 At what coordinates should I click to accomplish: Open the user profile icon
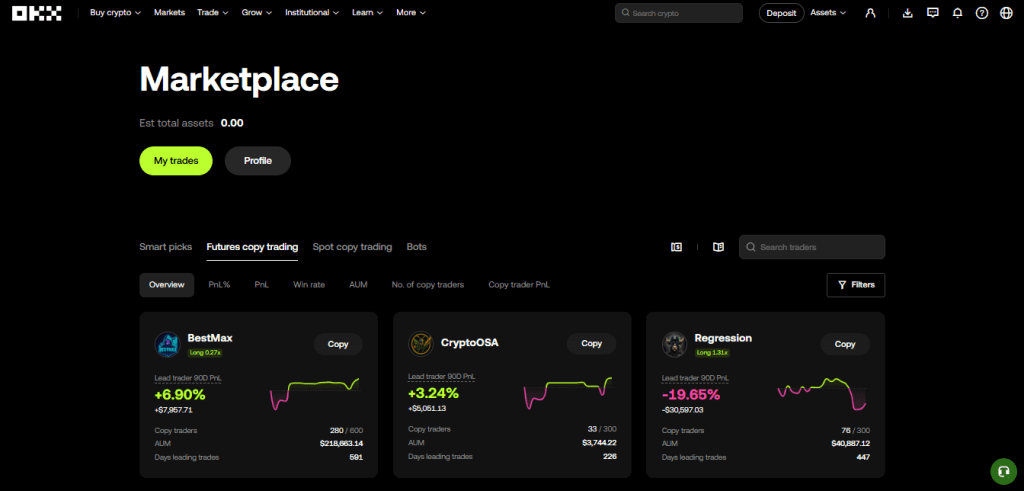point(870,13)
